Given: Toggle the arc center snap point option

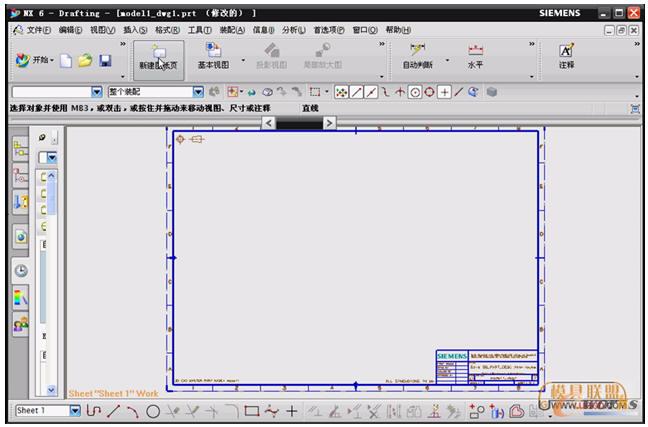Looking at the screenshot, I should tap(414, 92).
